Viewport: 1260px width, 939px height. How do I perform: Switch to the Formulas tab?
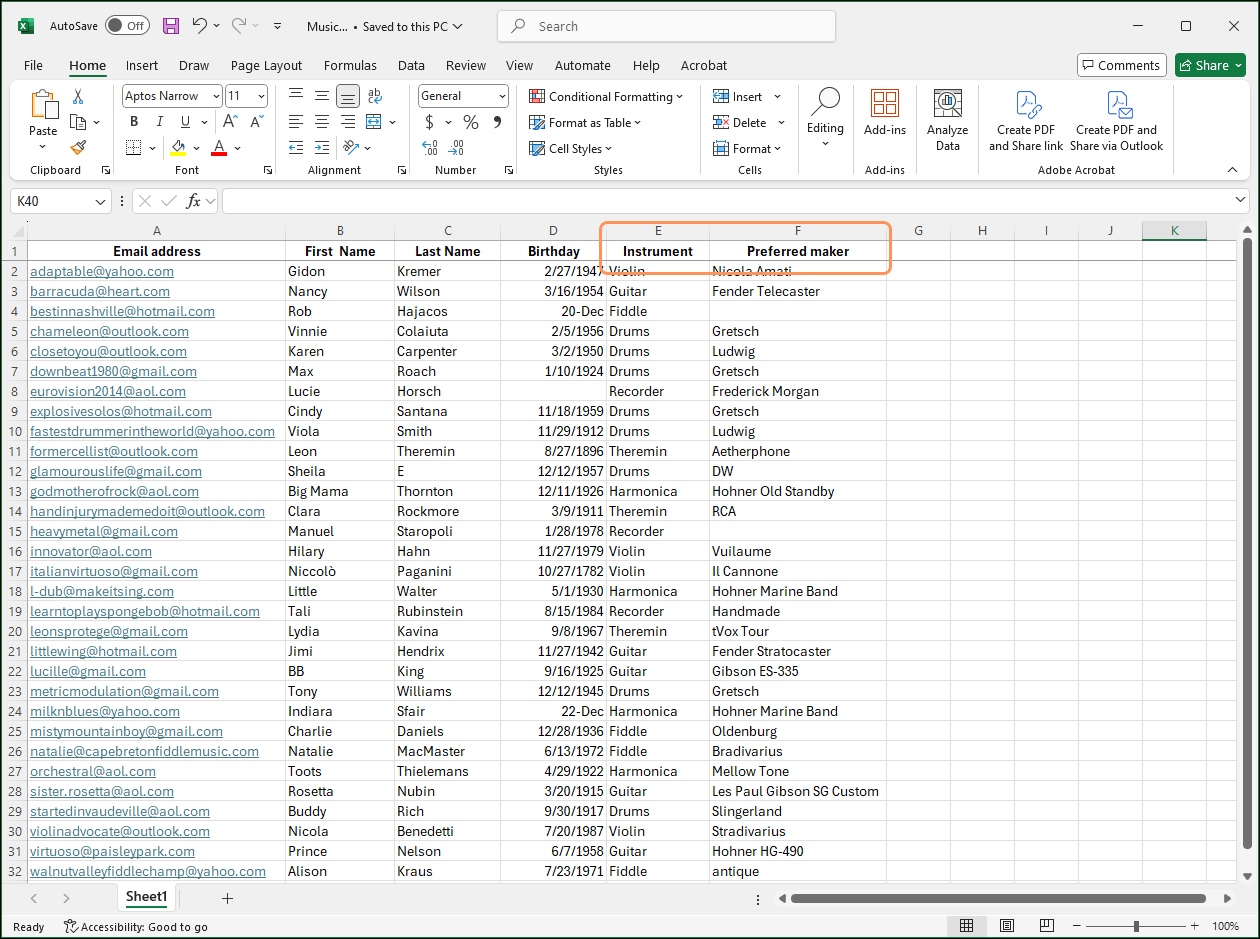tap(350, 65)
